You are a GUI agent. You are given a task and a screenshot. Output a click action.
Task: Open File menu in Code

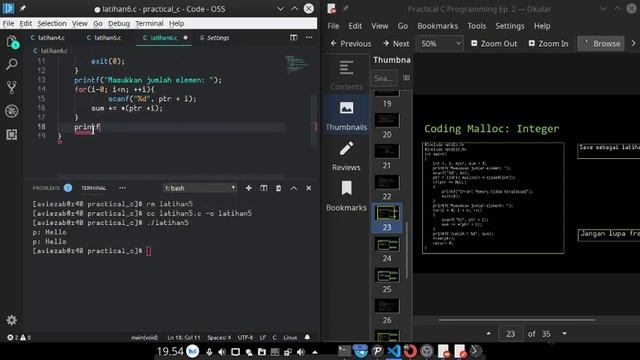coord(9,23)
